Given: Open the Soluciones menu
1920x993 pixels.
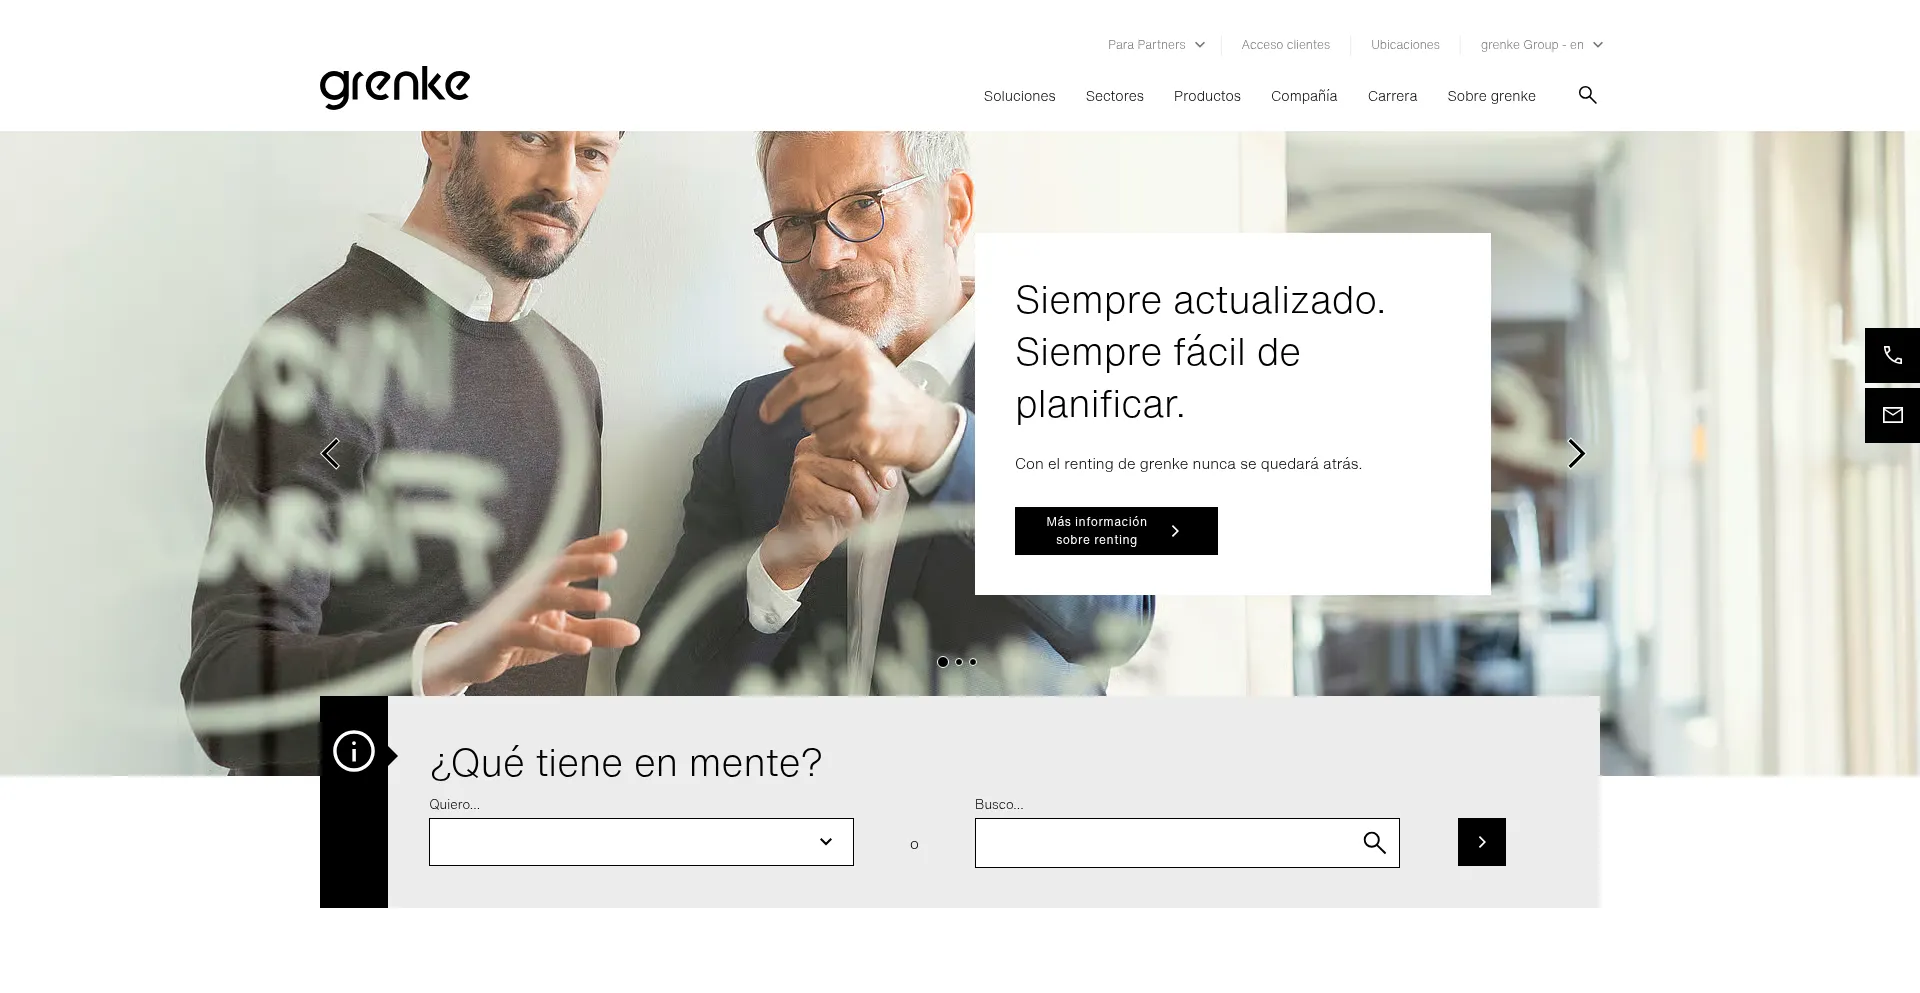Looking at the screenshot, I should [x=1019, y=96].
